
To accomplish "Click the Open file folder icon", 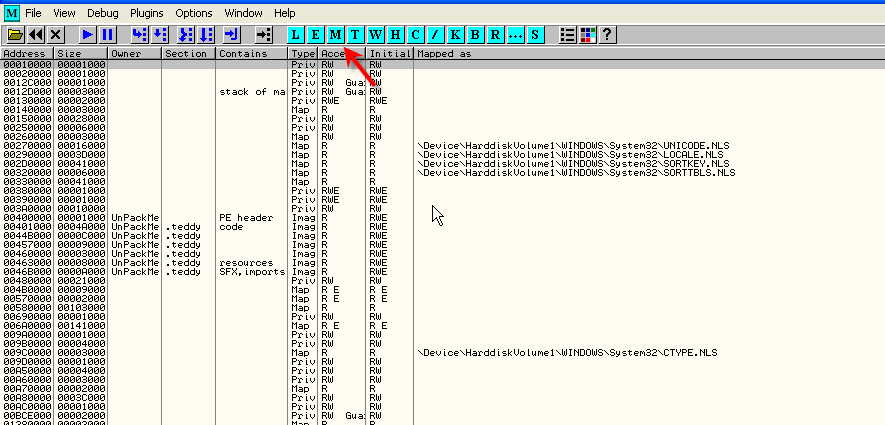I will tap(15, 34).
